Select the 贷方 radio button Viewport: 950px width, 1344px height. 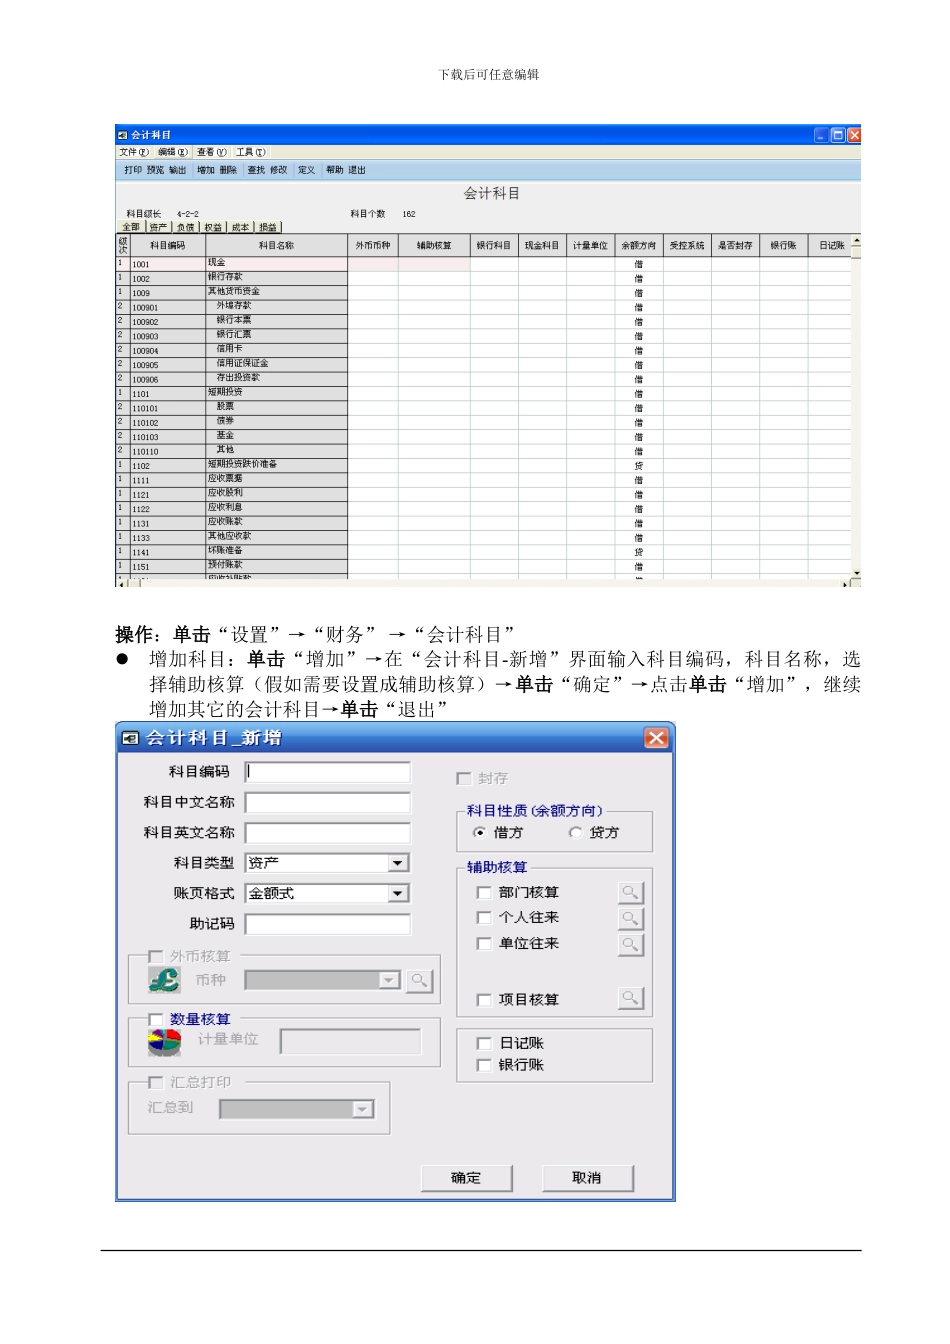point(575,833)
